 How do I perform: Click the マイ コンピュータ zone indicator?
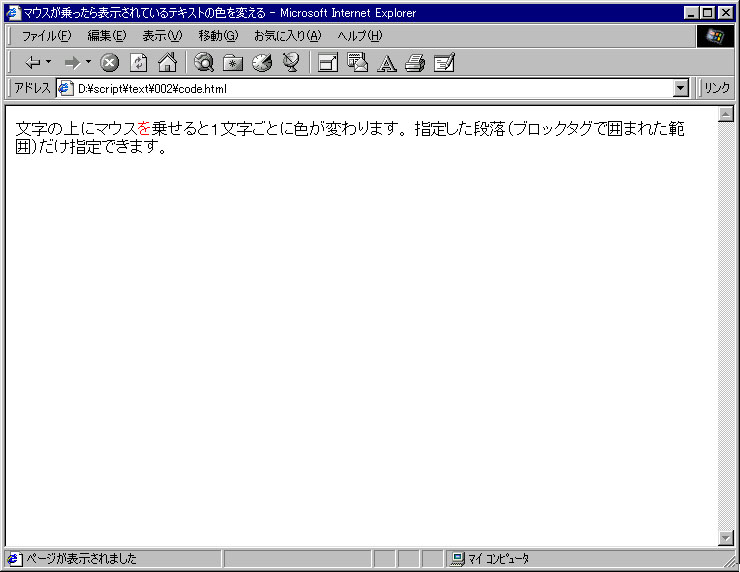click(498, 559)
